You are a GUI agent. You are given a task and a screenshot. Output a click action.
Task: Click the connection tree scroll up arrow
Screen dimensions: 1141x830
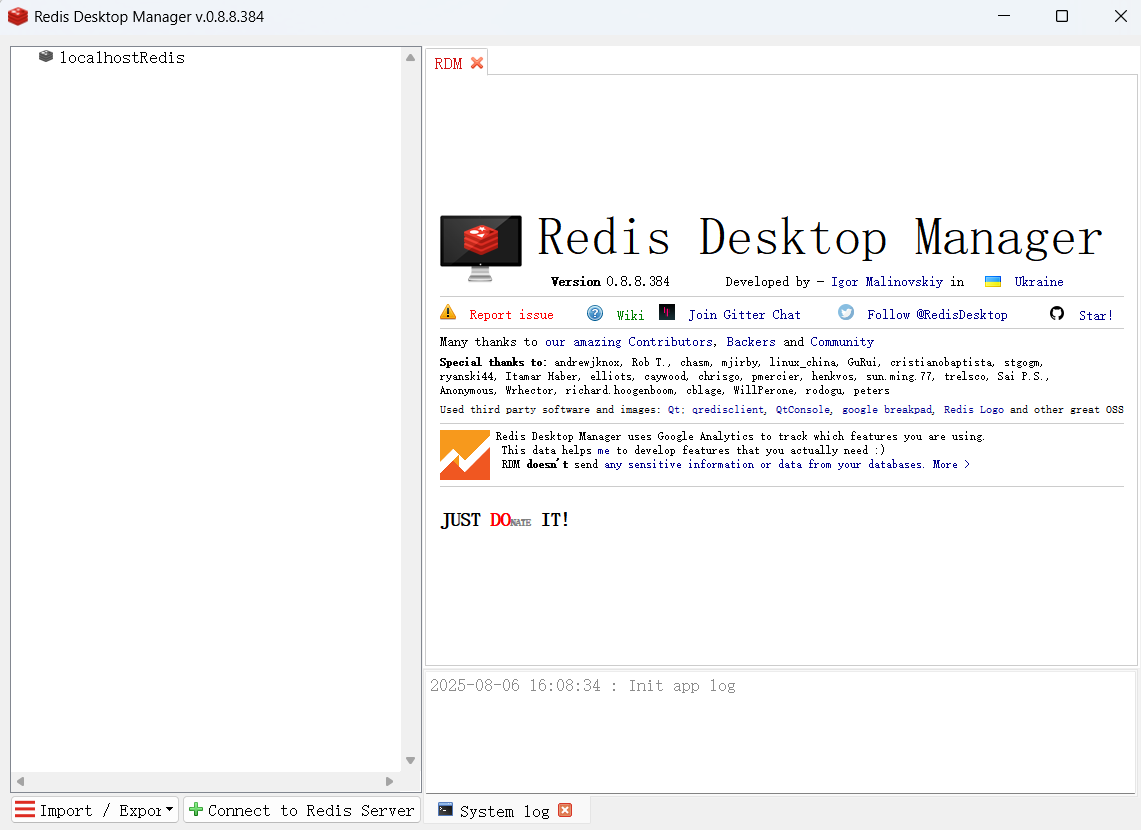[410, 57]
